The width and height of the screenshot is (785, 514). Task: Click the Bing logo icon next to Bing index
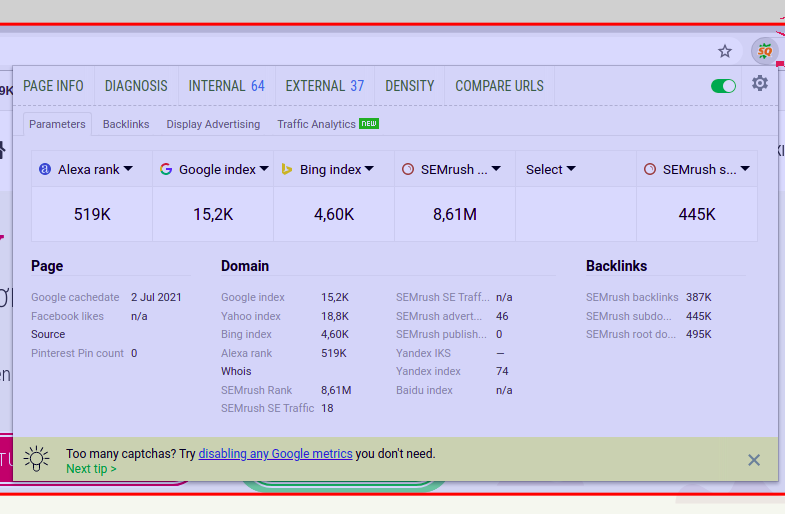pyautogui.click(x=287, y=169)
